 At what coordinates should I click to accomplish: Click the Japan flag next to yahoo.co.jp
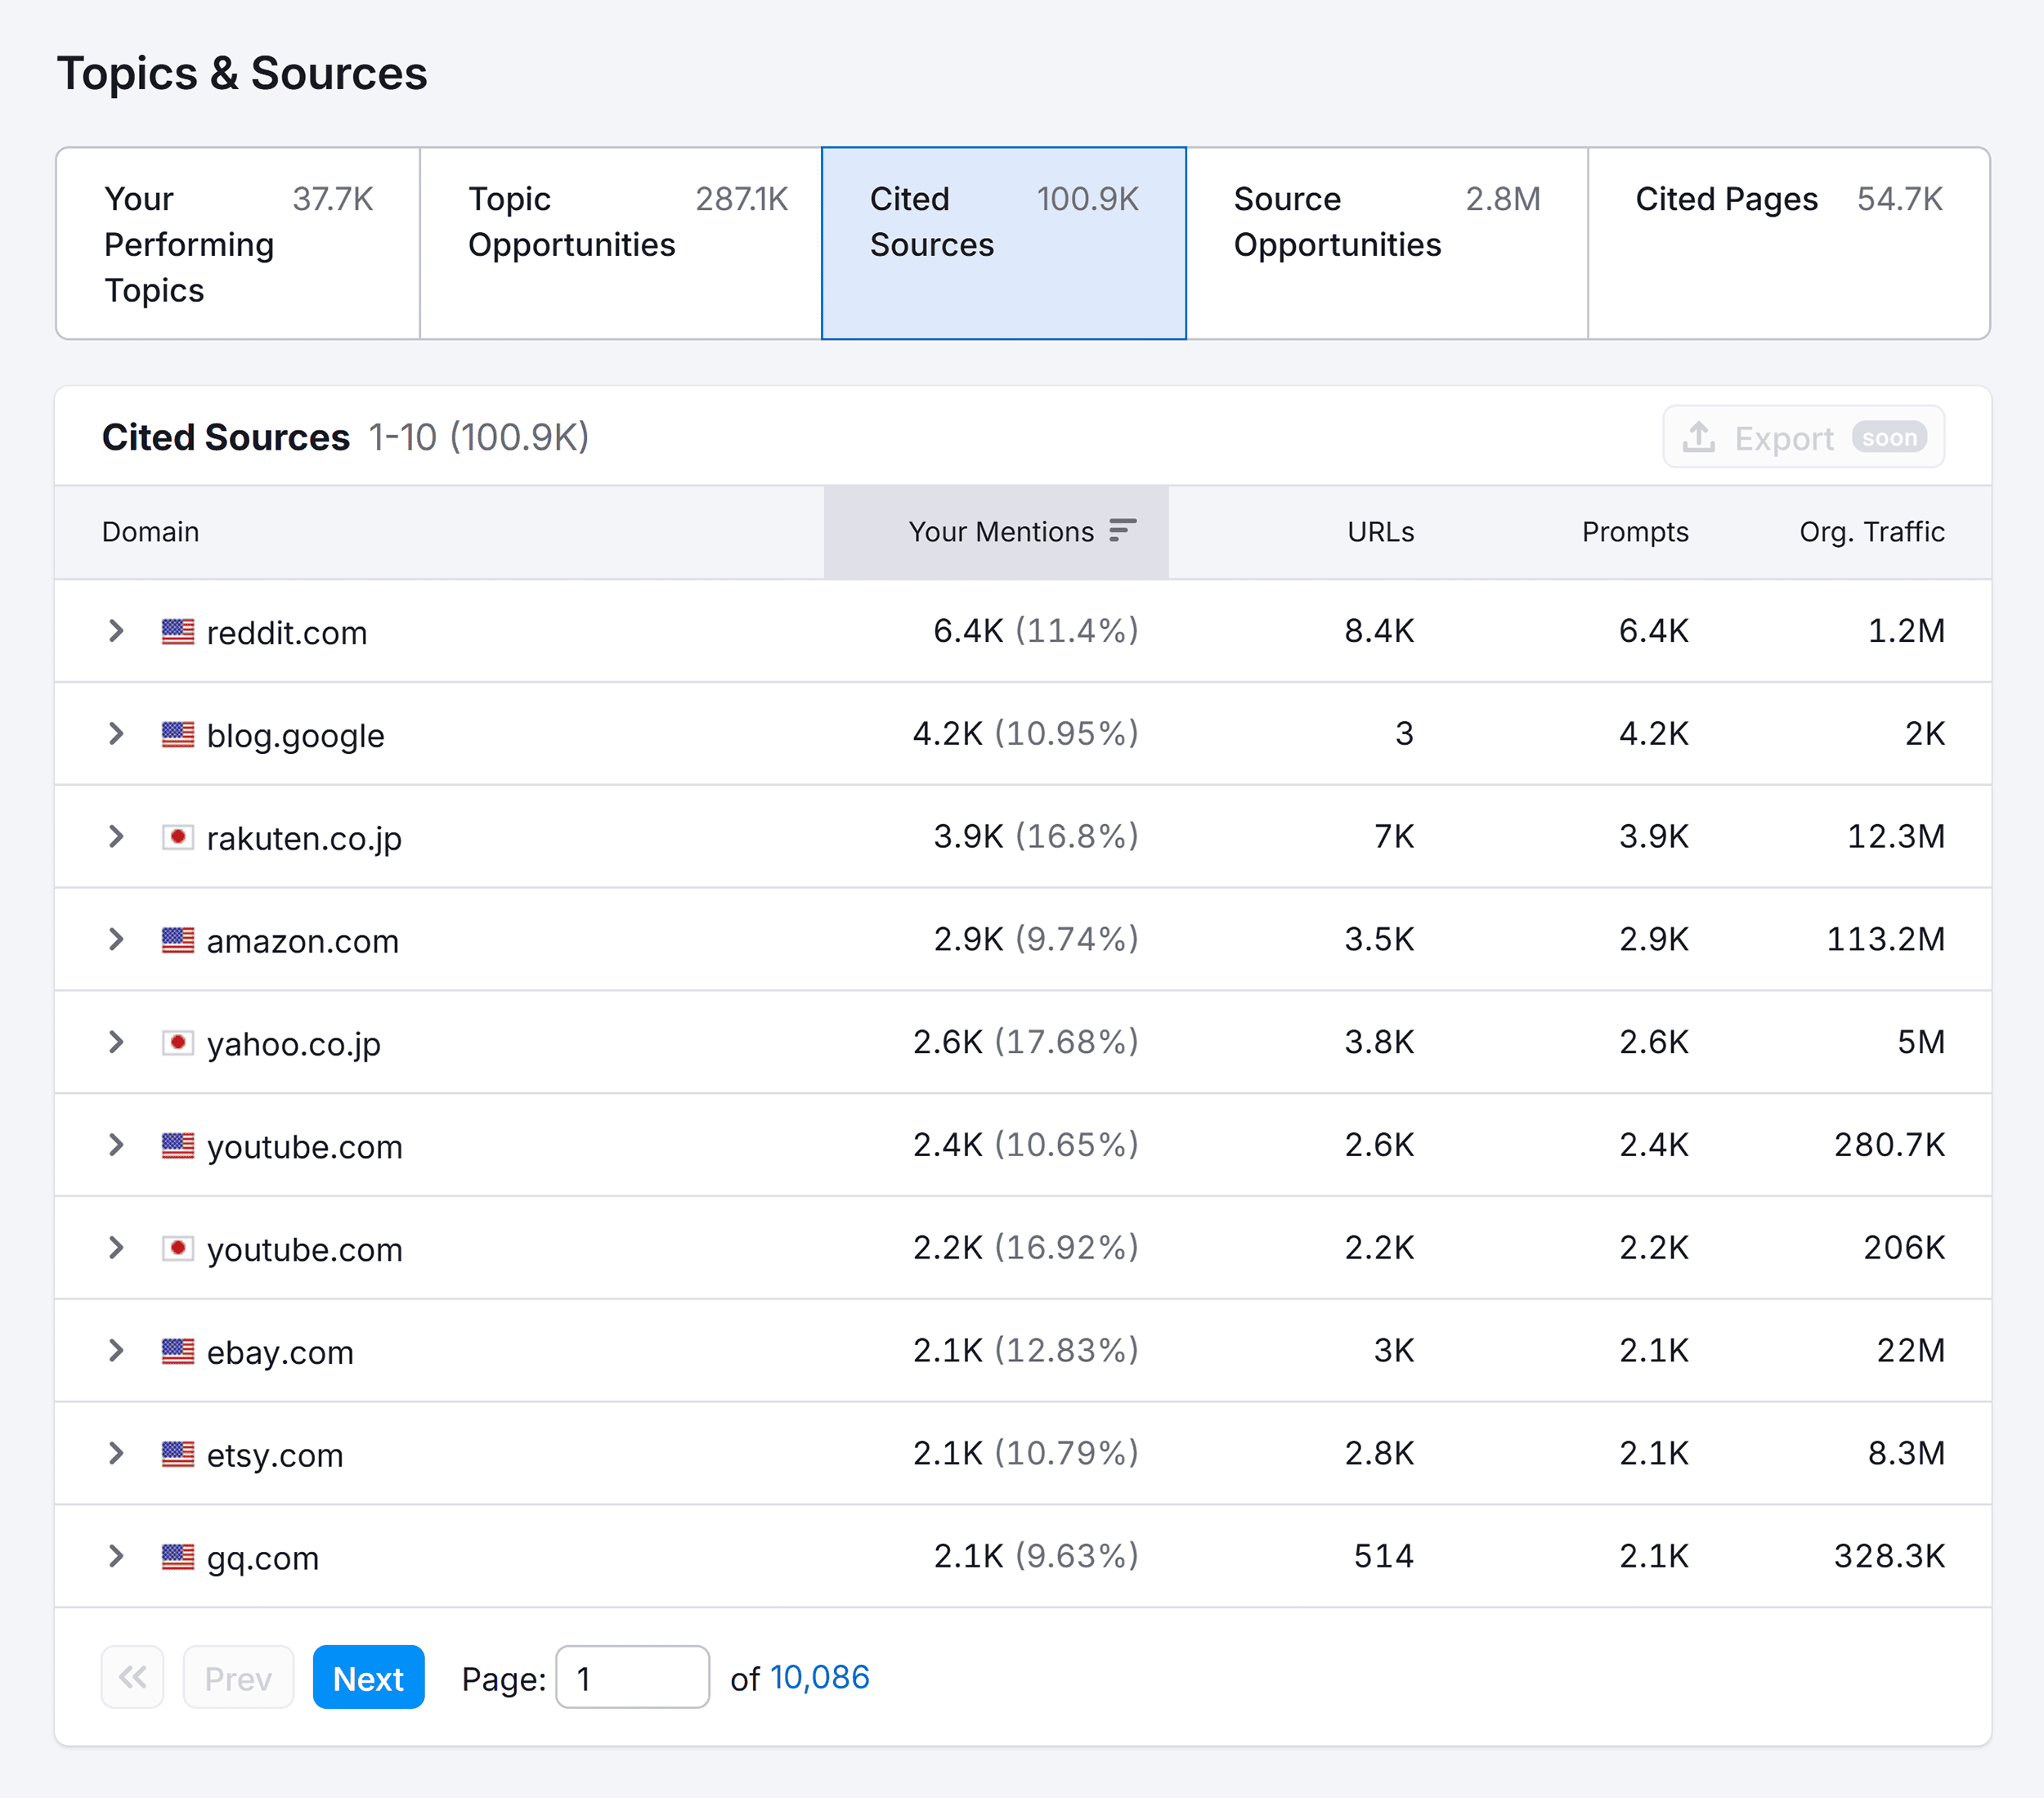[x=178, y=1043]
